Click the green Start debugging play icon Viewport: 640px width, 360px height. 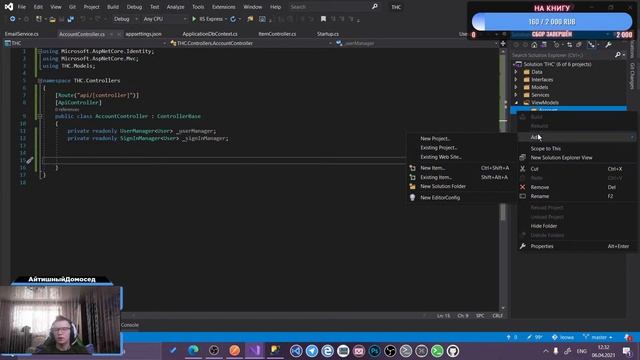click(194, 19)
